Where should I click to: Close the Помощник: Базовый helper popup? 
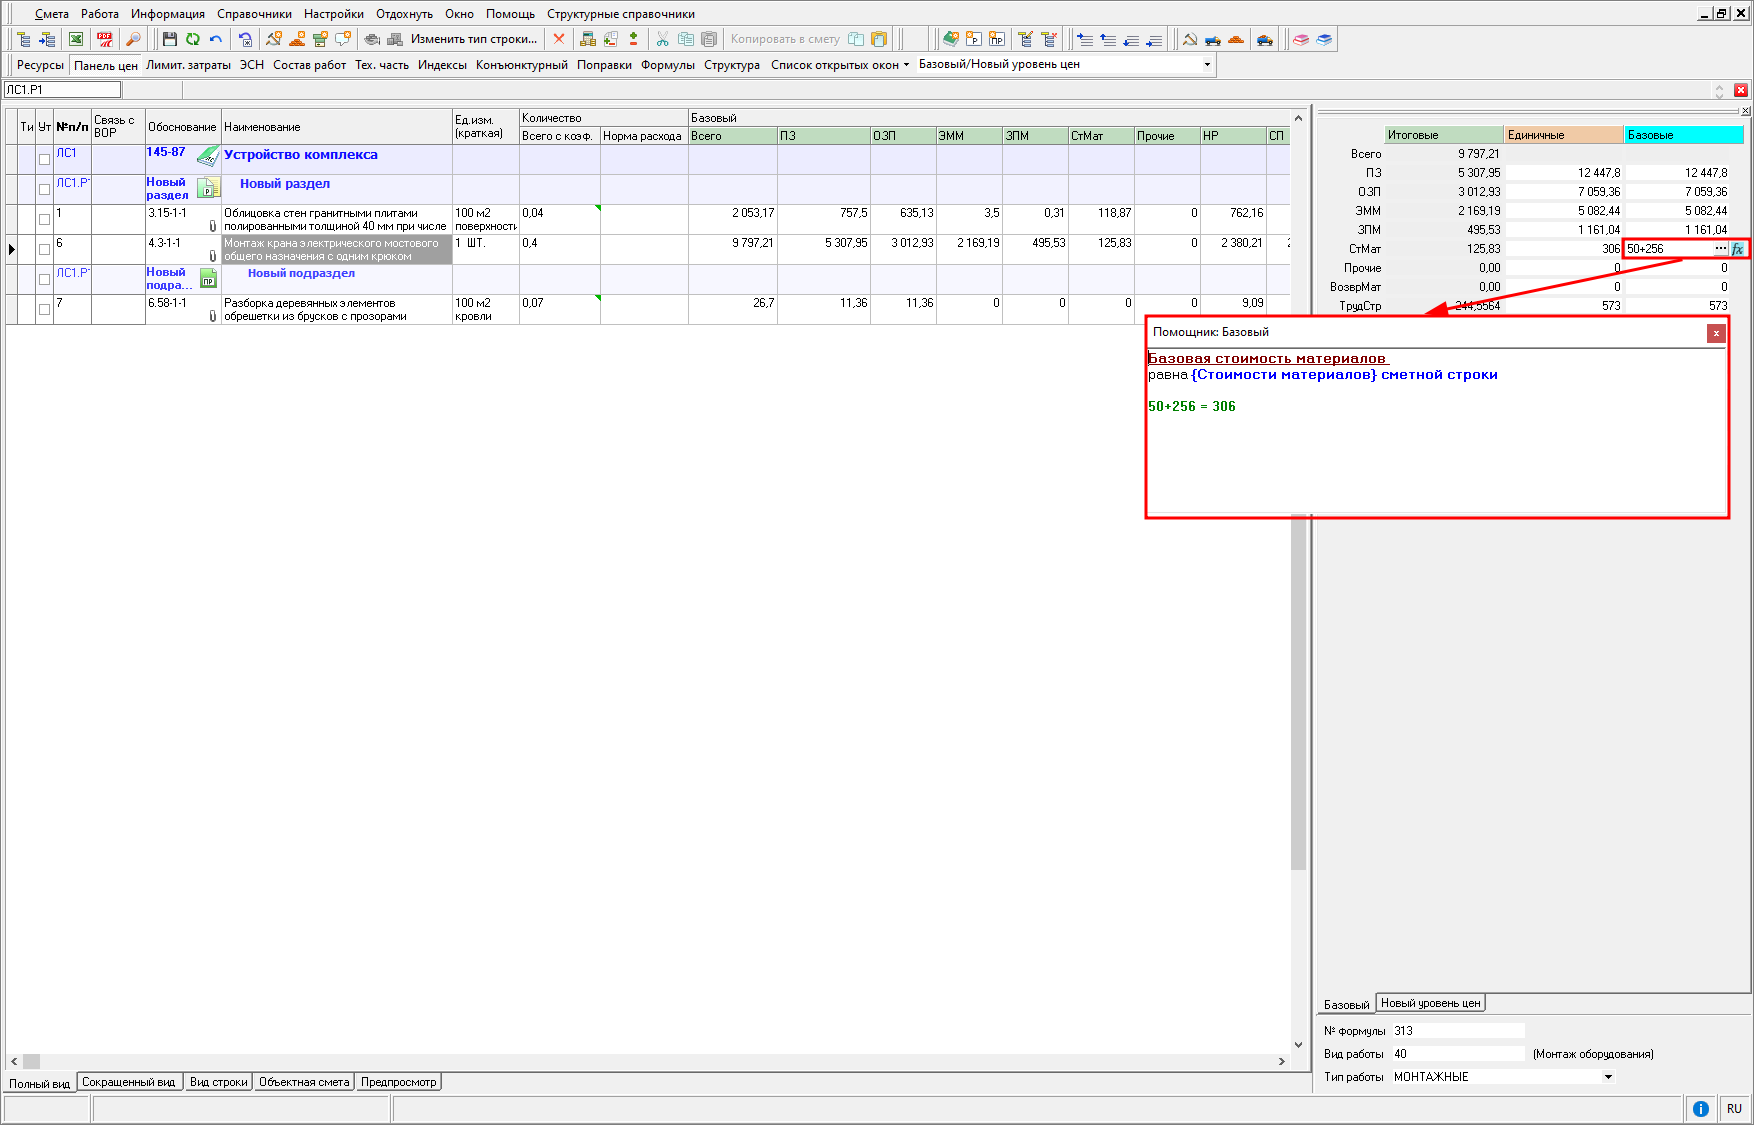(1716, 333)
